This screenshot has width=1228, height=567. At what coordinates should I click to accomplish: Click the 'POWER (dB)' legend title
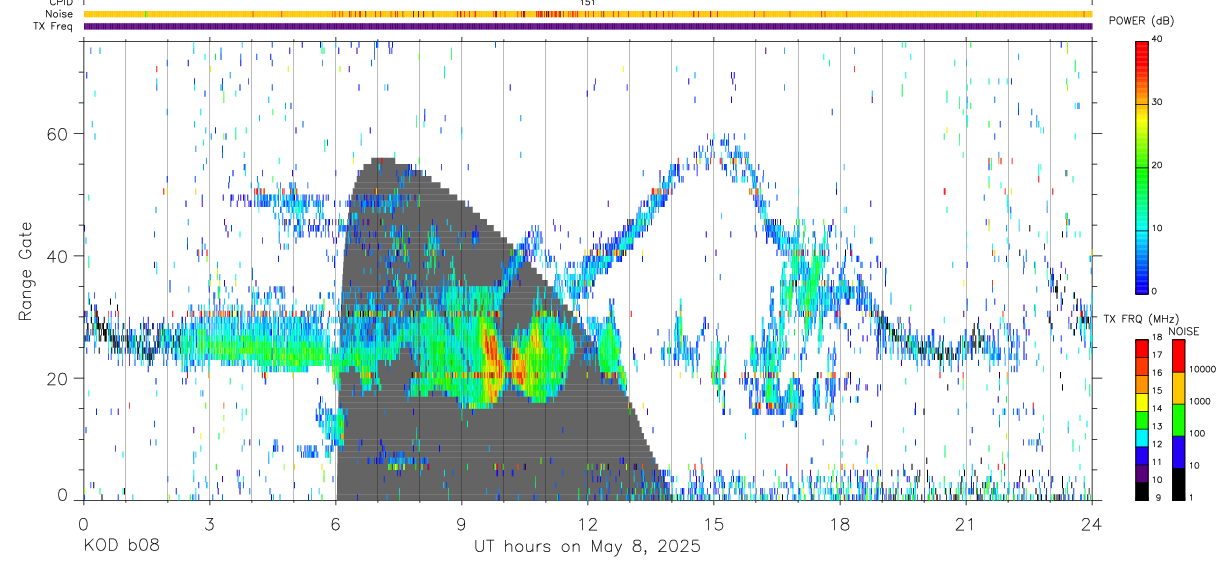click(x=1141, y=21)
